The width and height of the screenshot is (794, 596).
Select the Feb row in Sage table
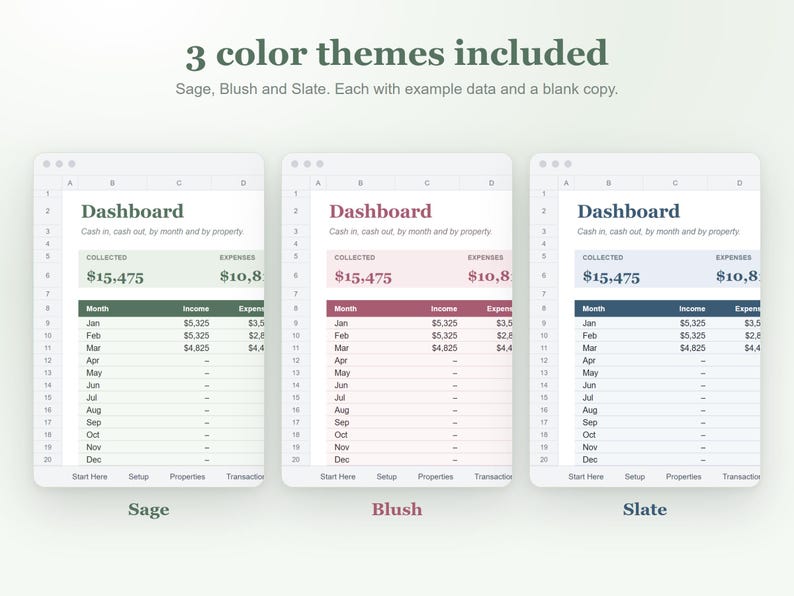(171, 336)
